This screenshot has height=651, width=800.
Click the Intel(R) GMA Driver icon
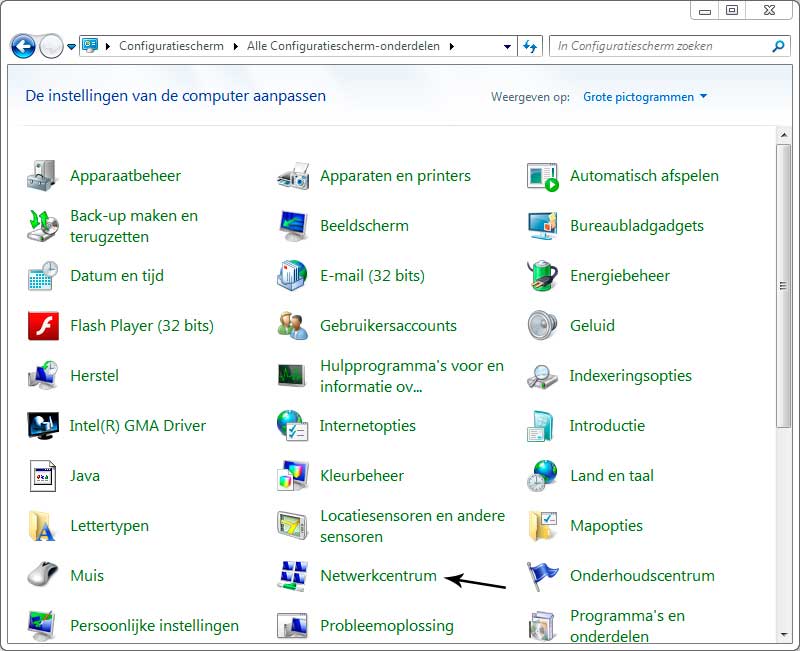pos(43,426)
